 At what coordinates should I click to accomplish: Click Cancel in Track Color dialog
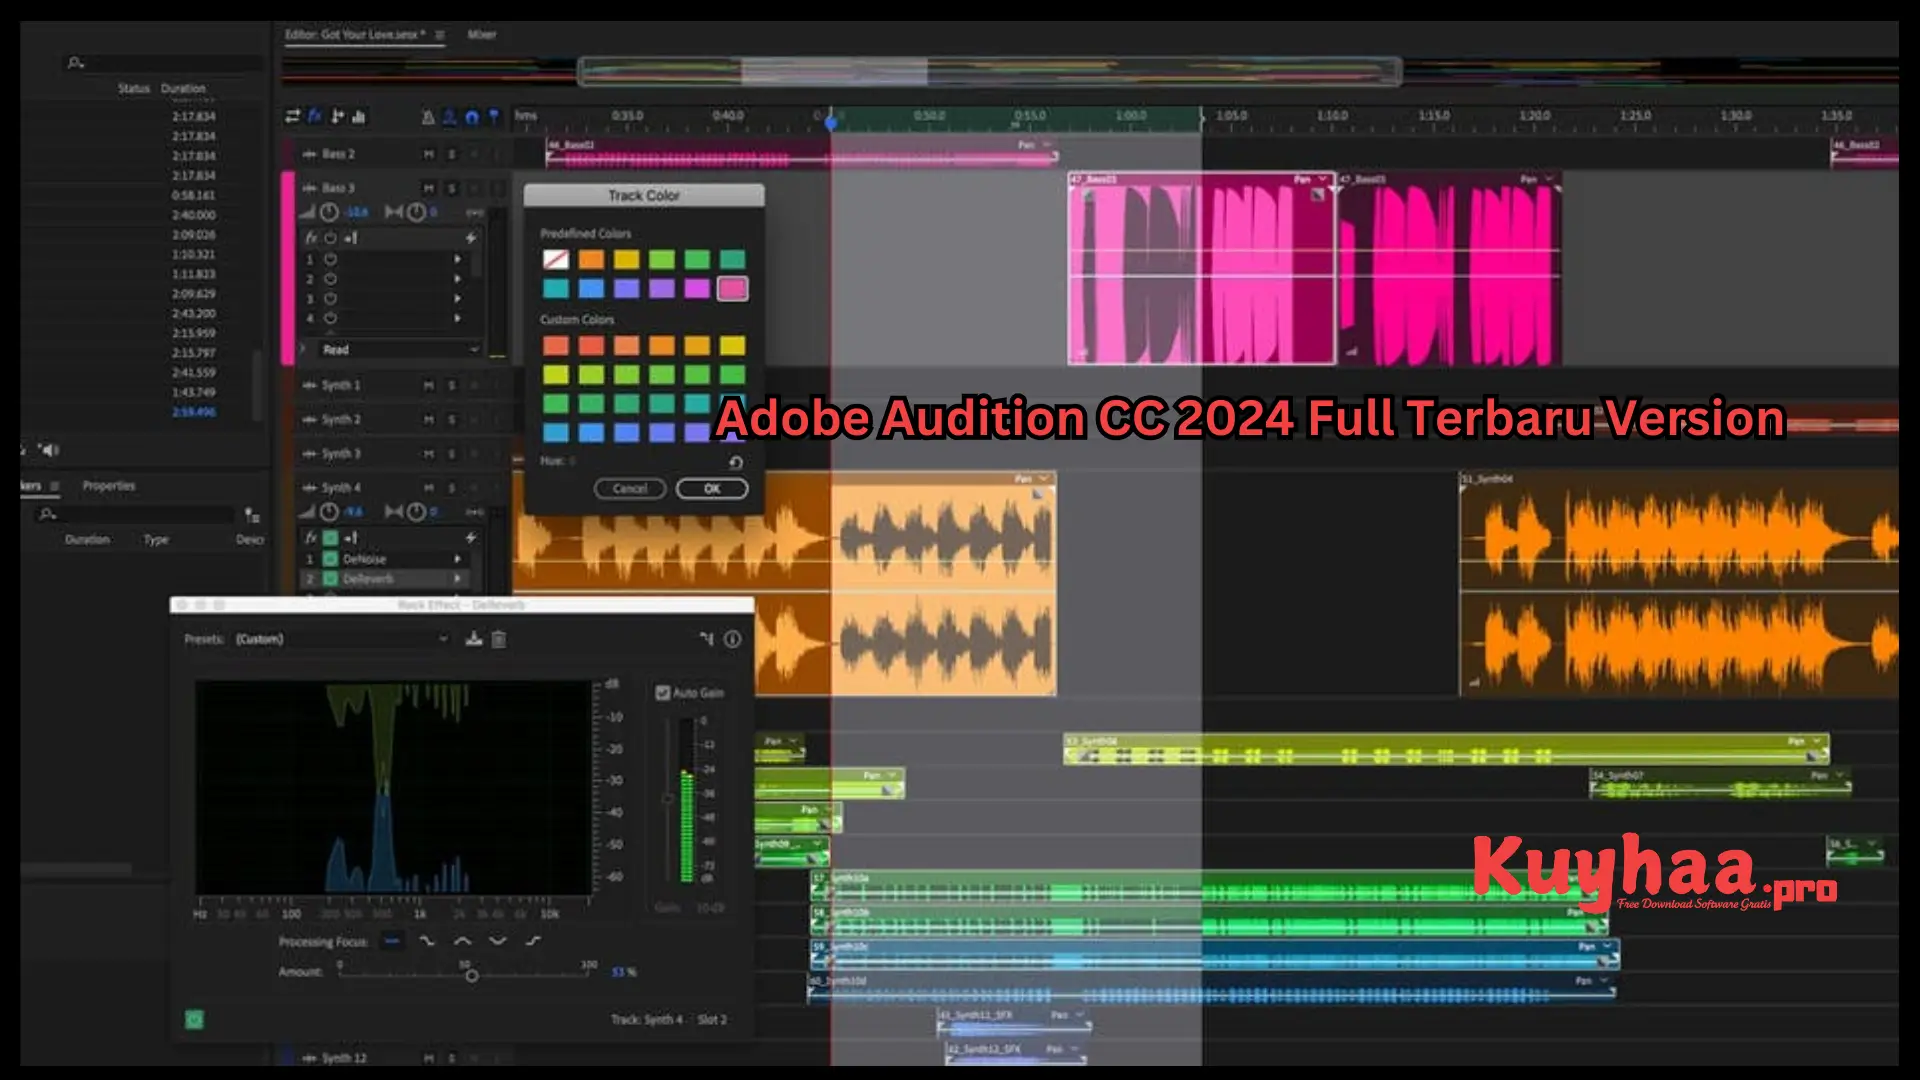click(630, 489)
